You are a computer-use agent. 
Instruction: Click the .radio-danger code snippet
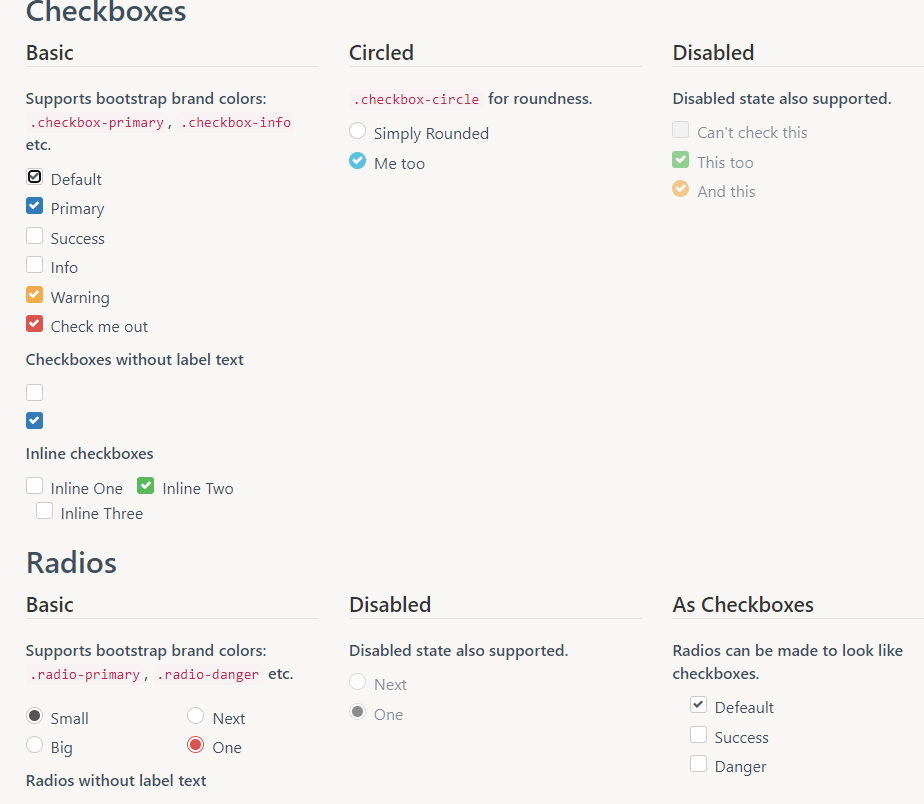pos(208,674)
